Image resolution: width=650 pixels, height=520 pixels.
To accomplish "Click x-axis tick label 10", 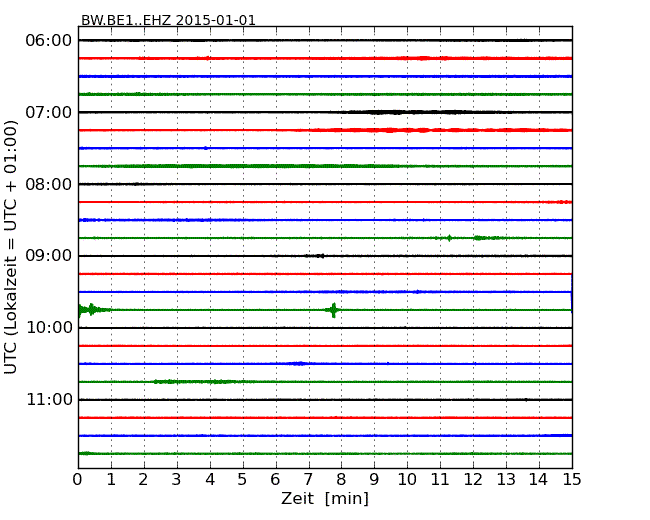I will [x=407, y=480].
